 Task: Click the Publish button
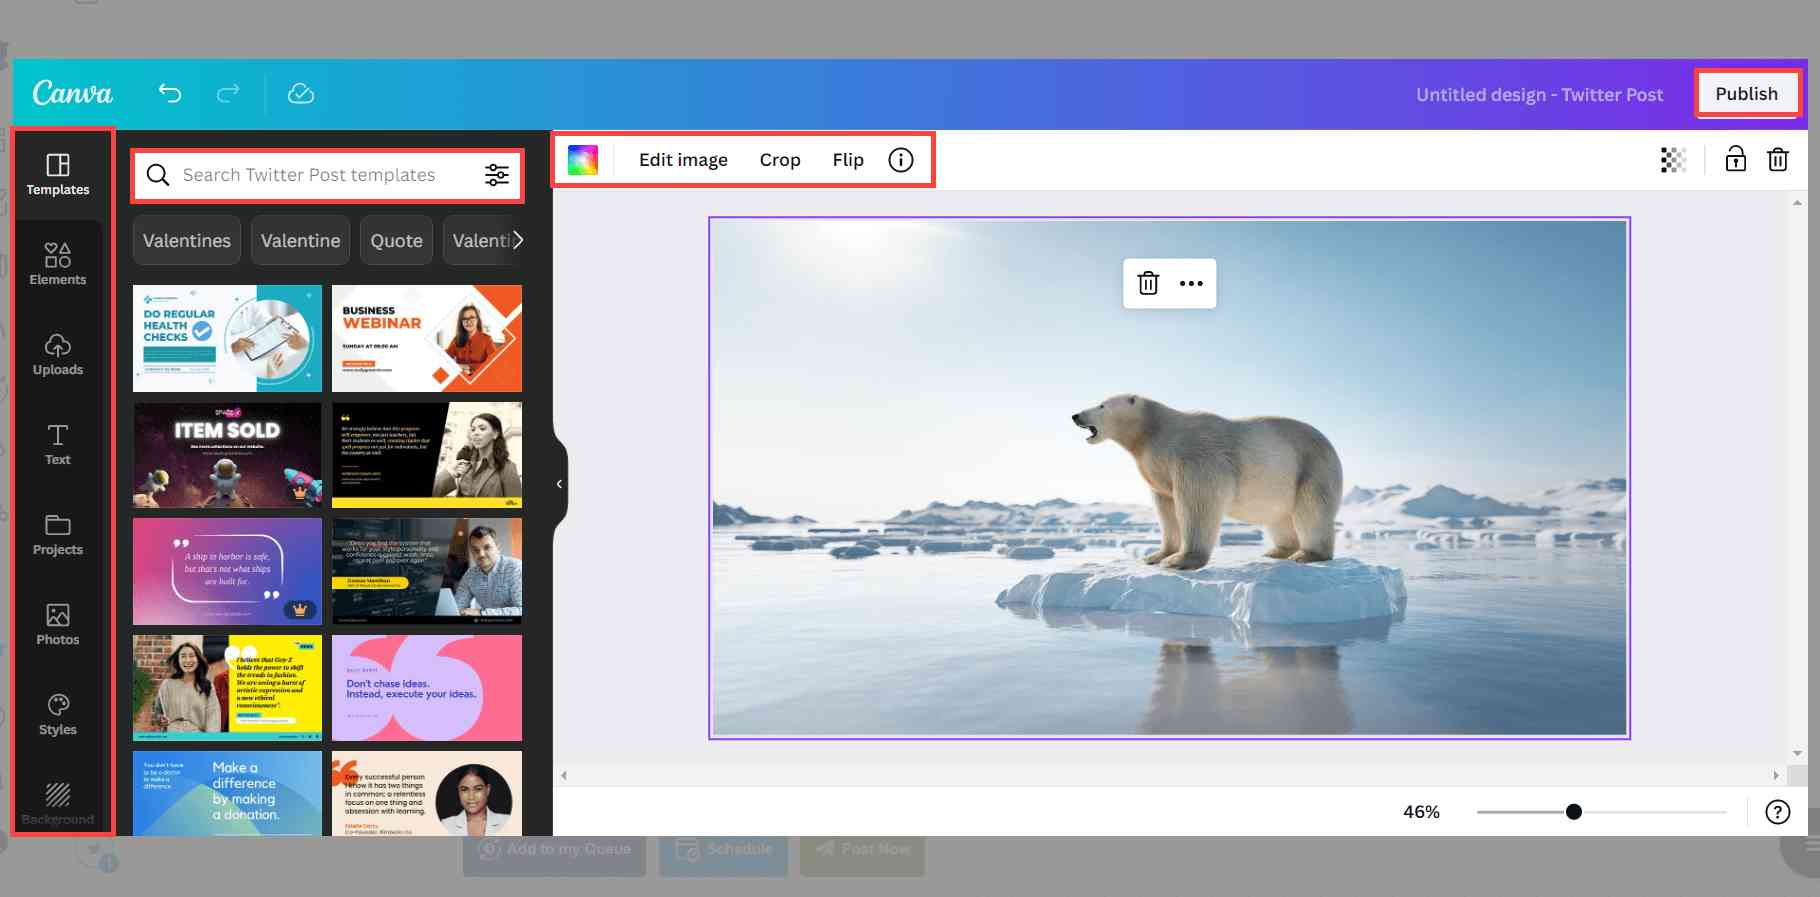tap(1747, 94)
